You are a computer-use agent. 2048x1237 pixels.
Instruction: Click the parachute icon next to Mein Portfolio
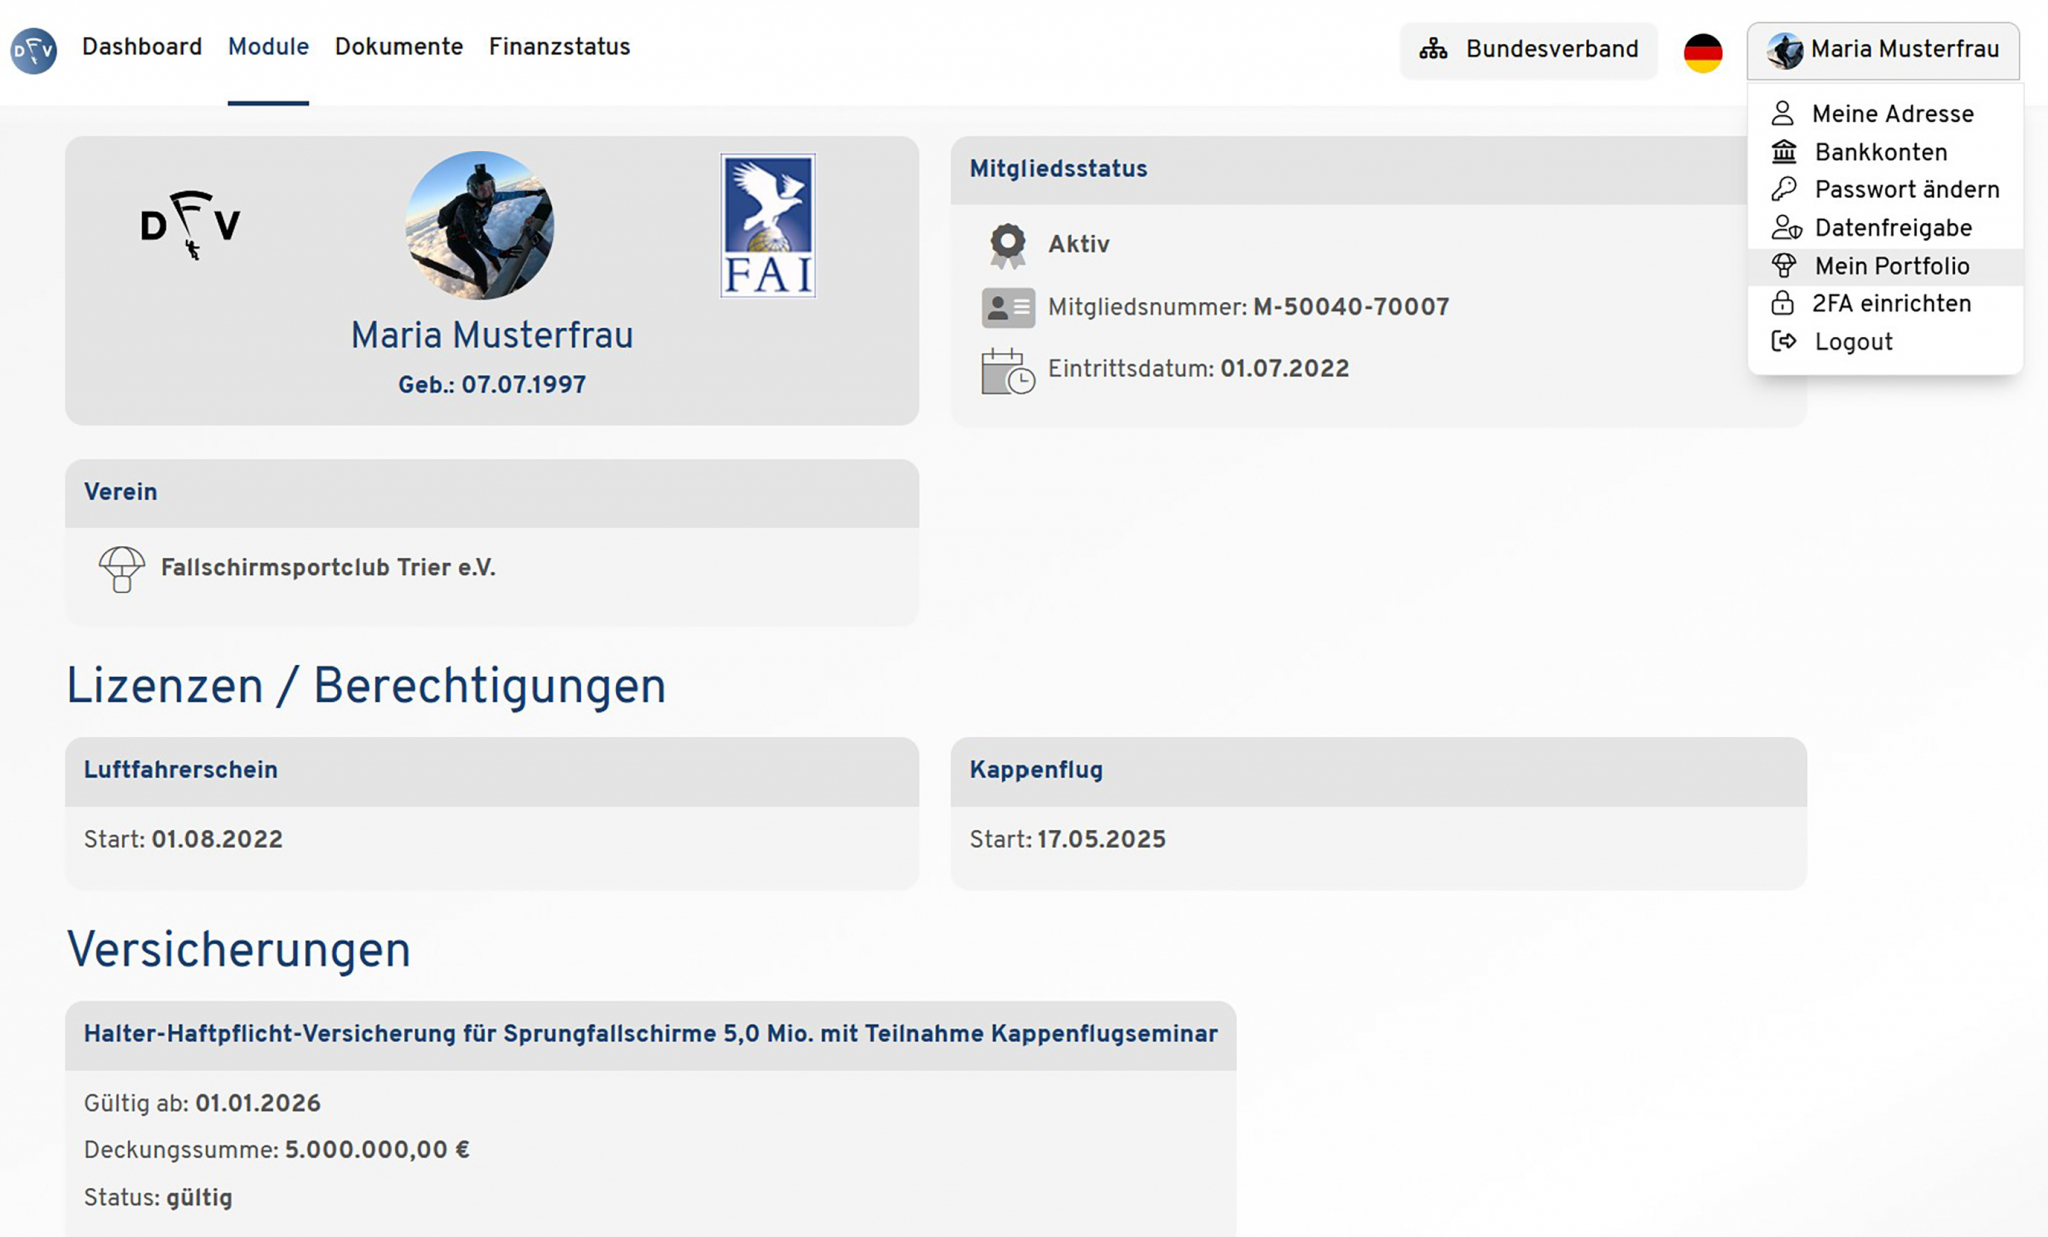(x=1784, y=266)
